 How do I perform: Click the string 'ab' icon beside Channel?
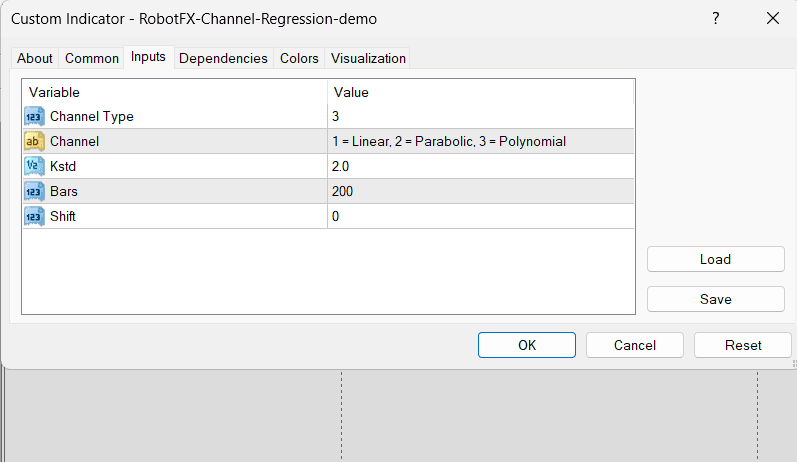34,141
